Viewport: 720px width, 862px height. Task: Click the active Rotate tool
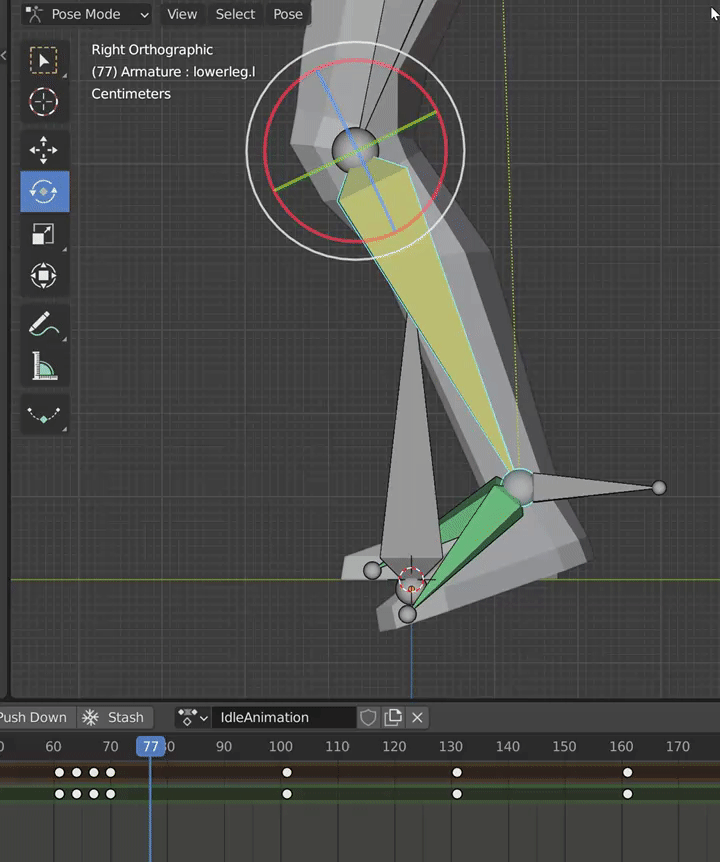[x=44, y=192]
